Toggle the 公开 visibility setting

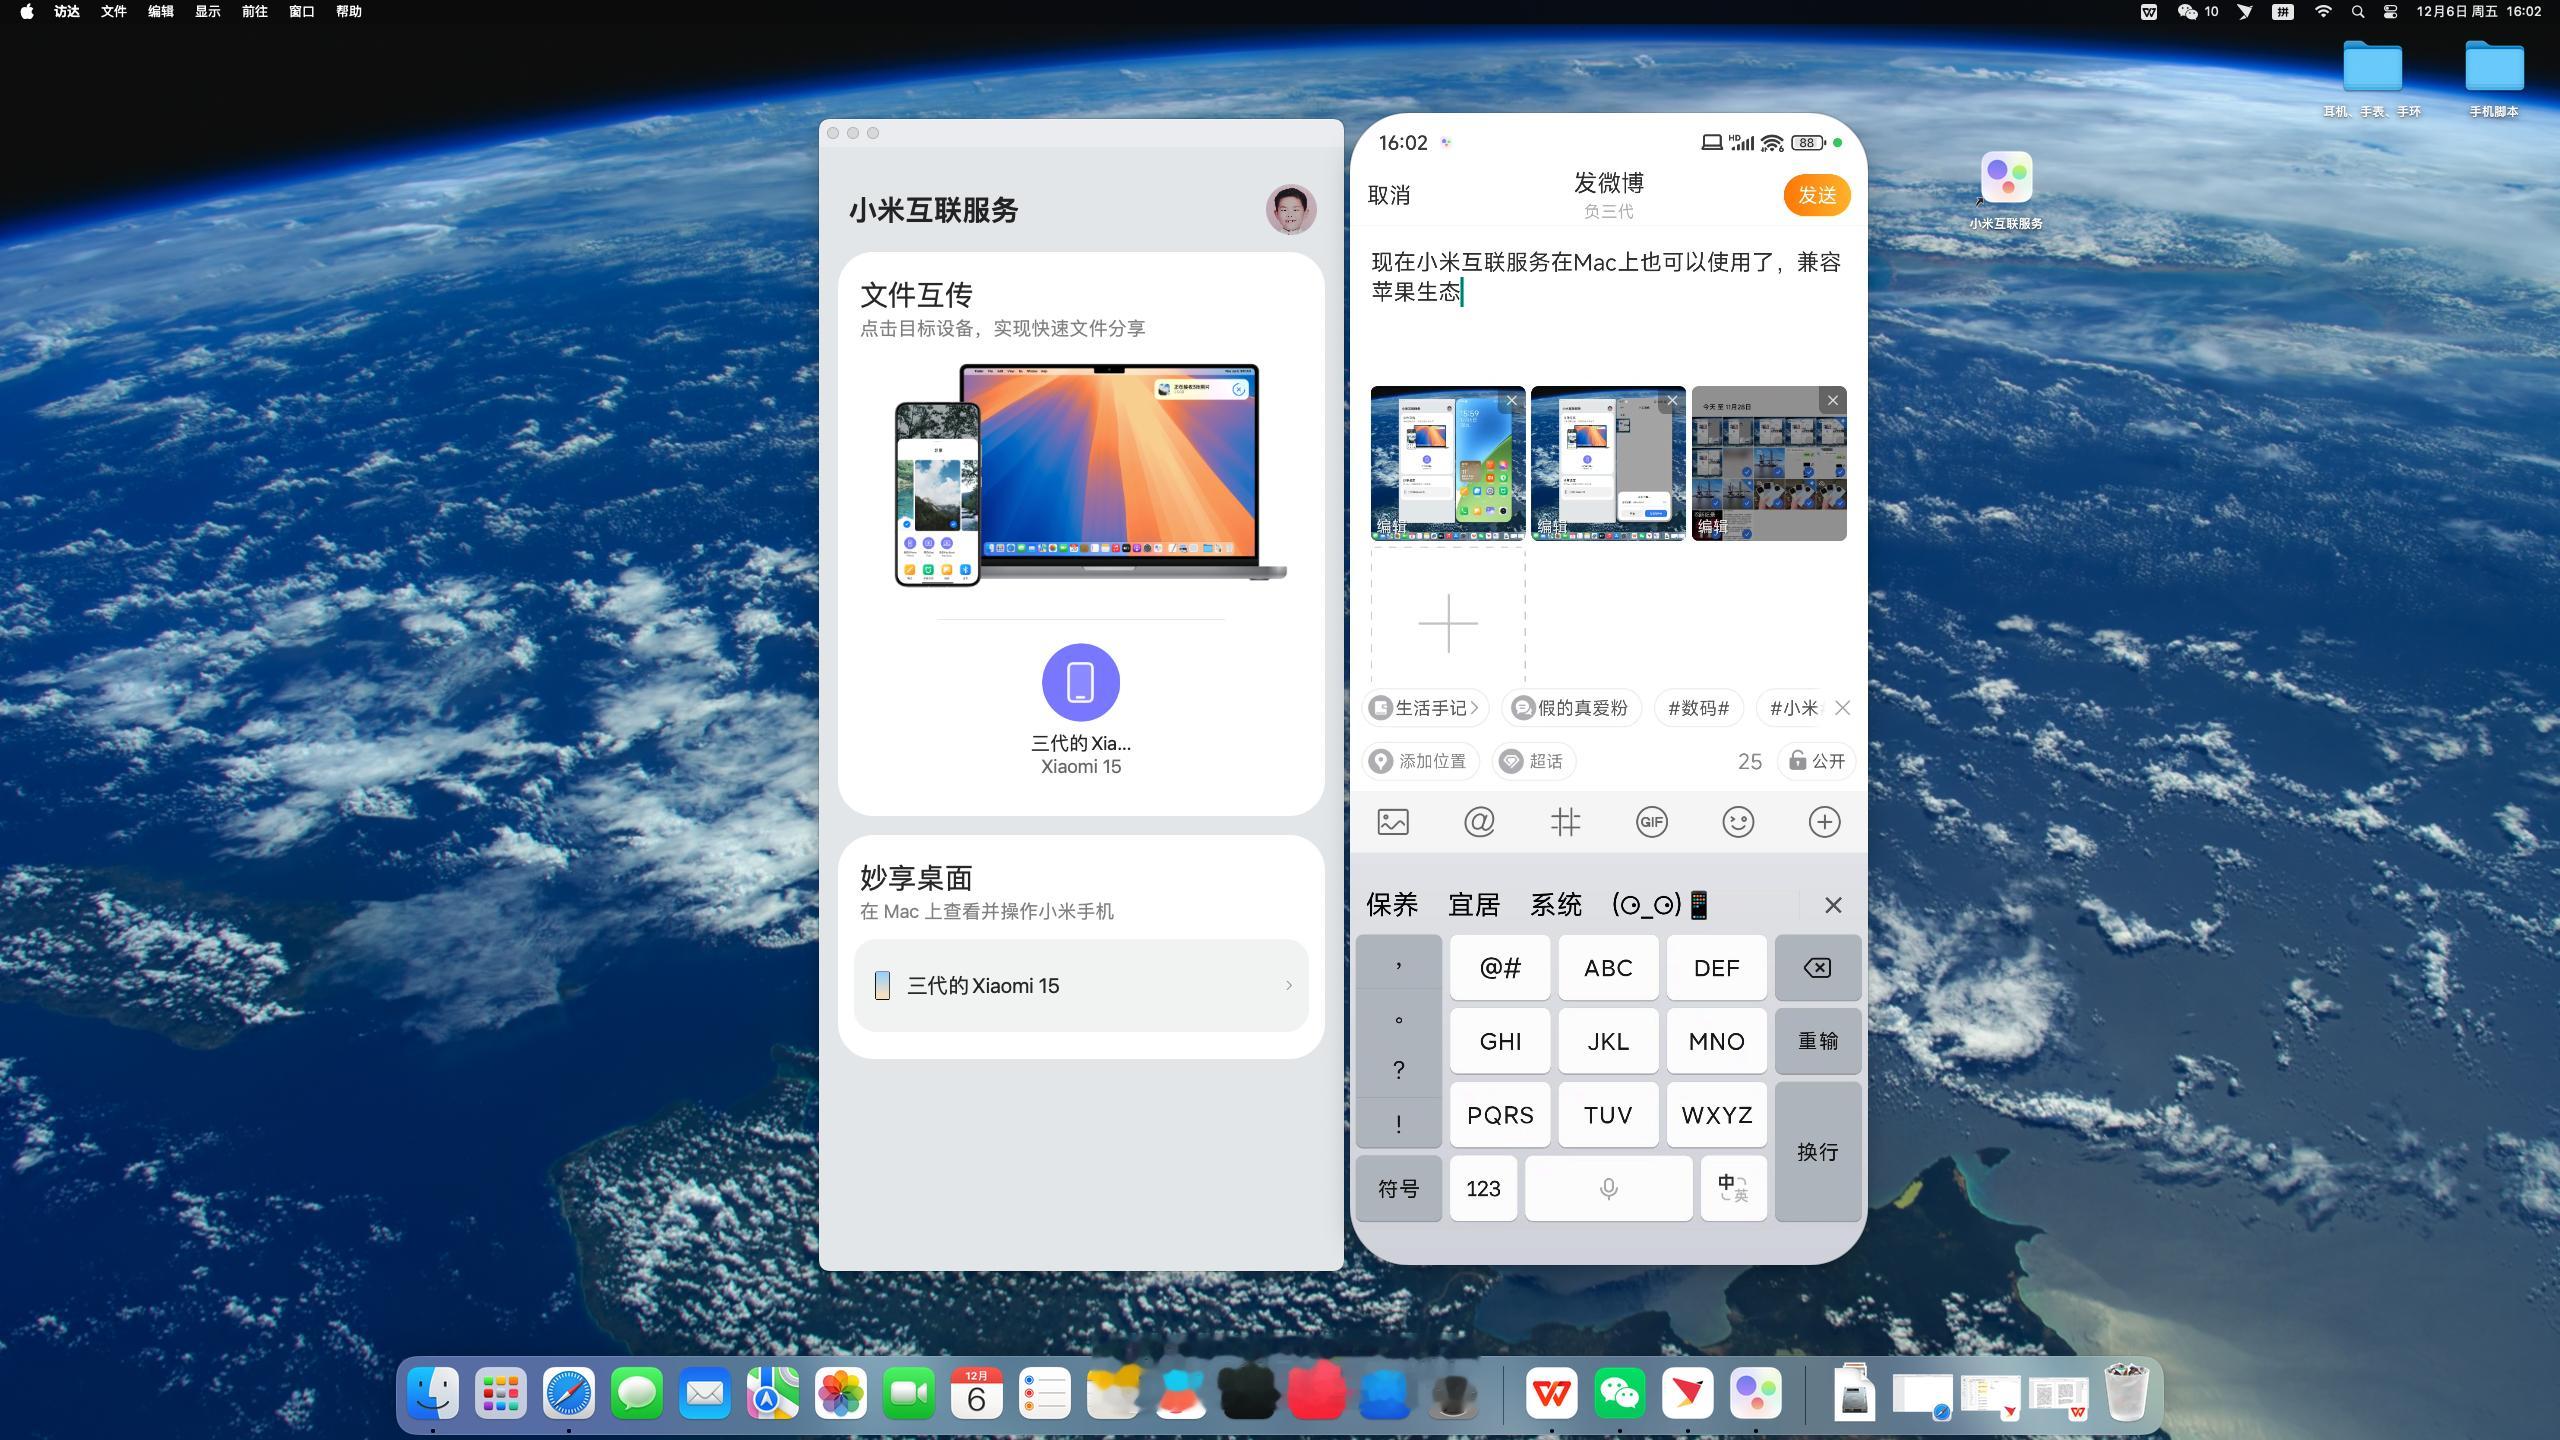[1817, 761]
